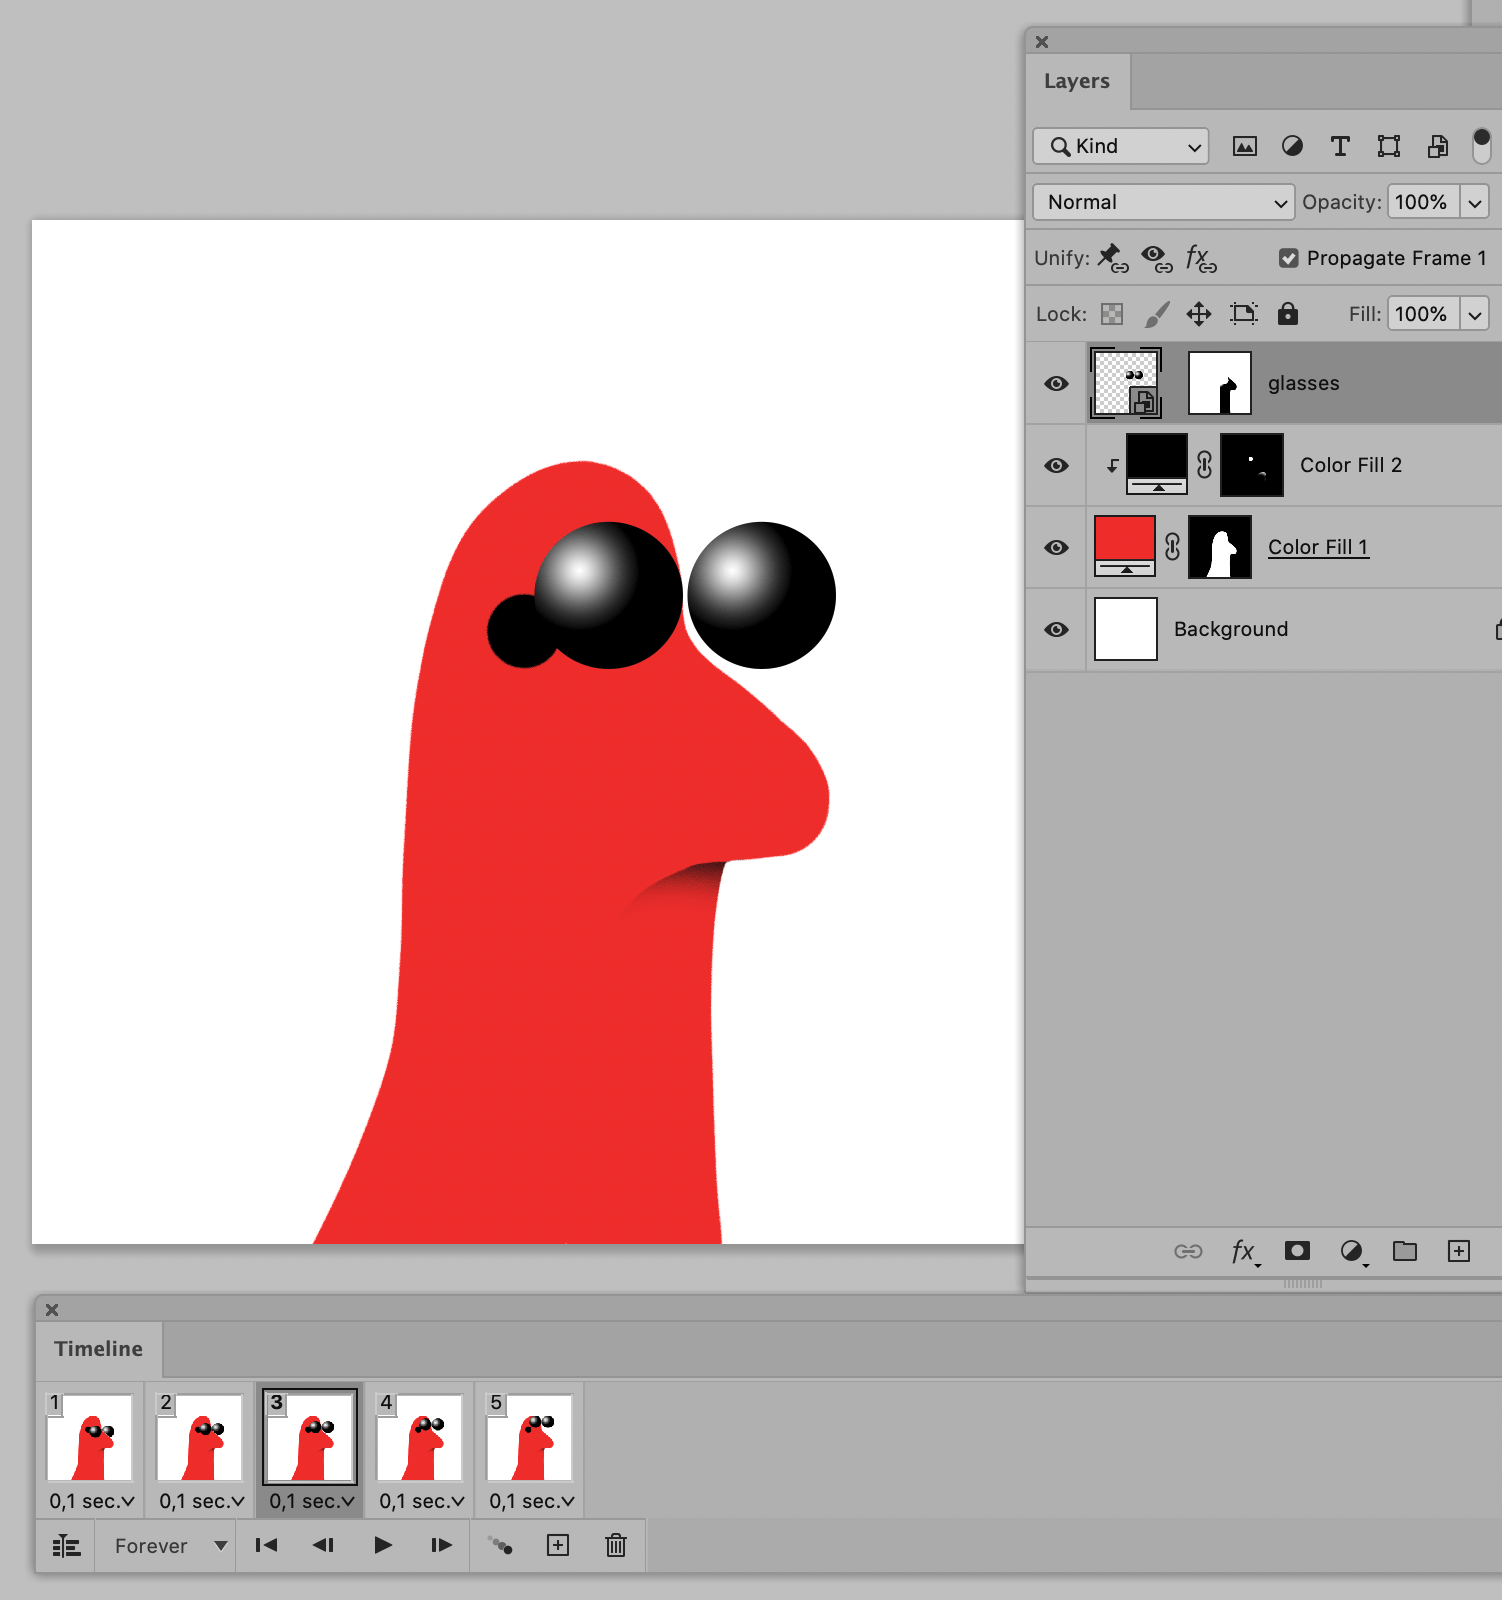Click Link layers icon at panel bottom
Screen dimensions: 1502x1600
point(1188,1251)
